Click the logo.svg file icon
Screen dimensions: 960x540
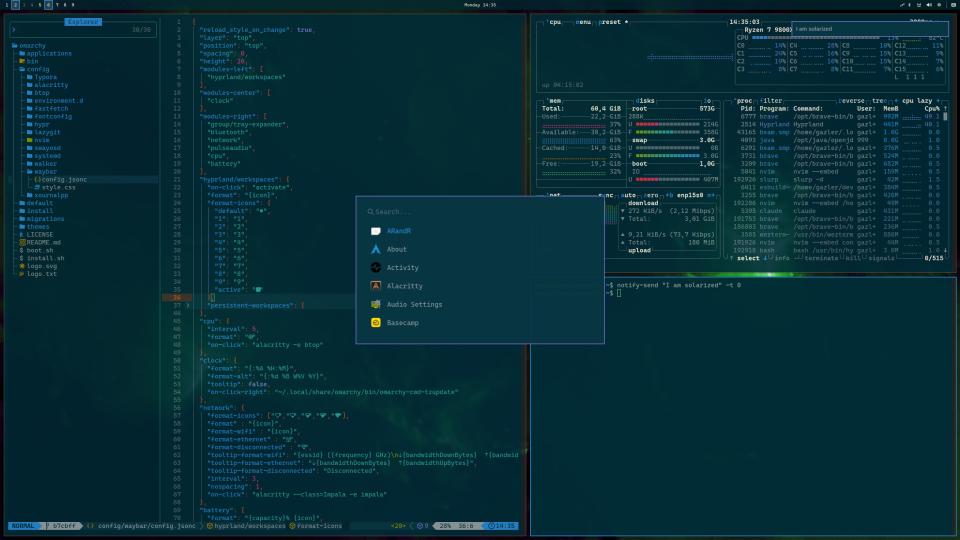coord(22,266)
